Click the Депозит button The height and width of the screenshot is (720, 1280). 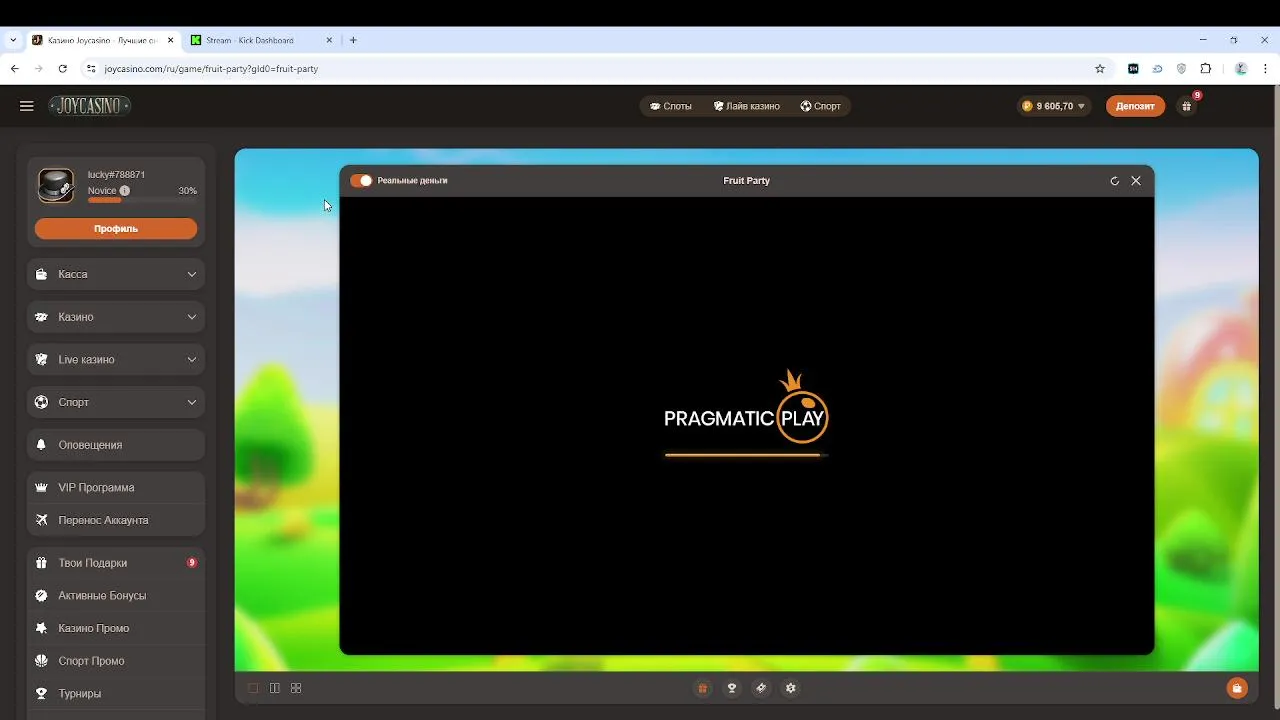(x=1135, y=106)
